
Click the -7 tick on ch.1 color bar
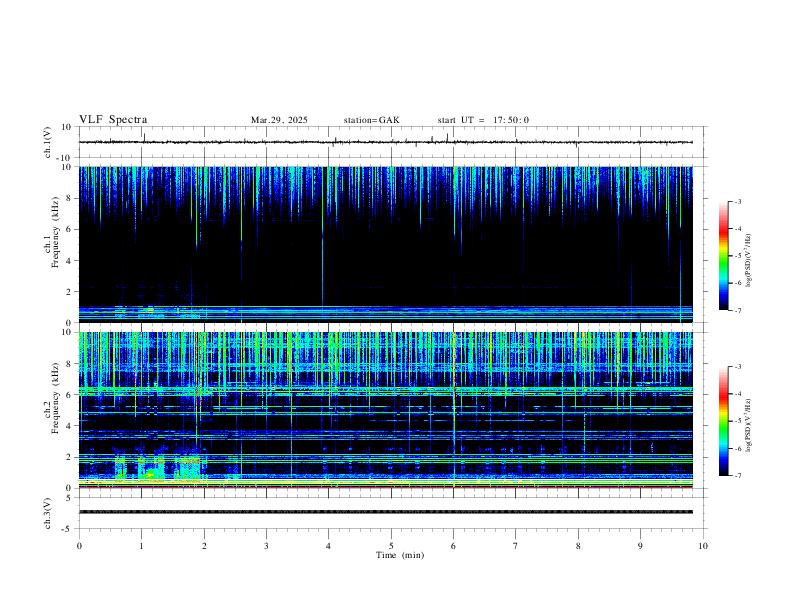pos(737,311)
